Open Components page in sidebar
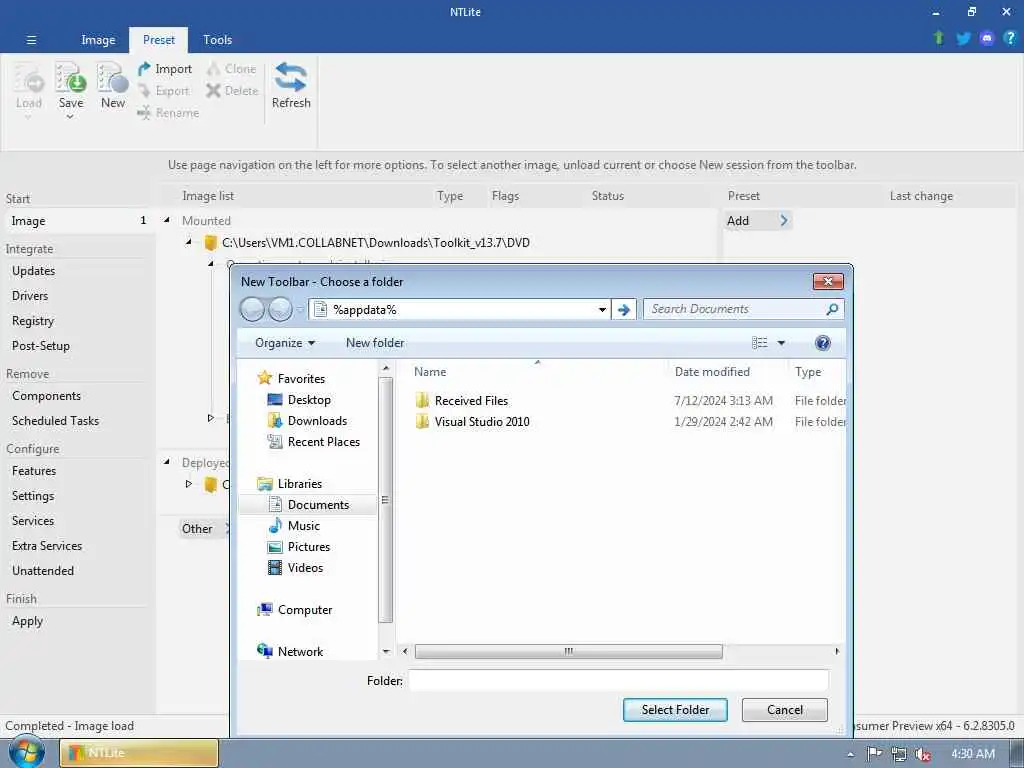 pyautogui.click(x=46, y=396)
